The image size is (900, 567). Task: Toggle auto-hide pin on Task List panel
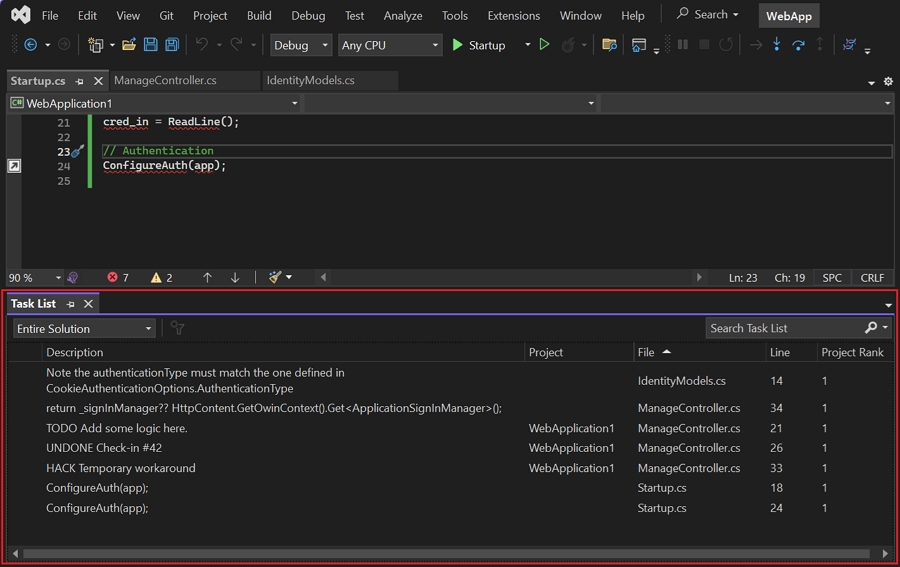71,304
